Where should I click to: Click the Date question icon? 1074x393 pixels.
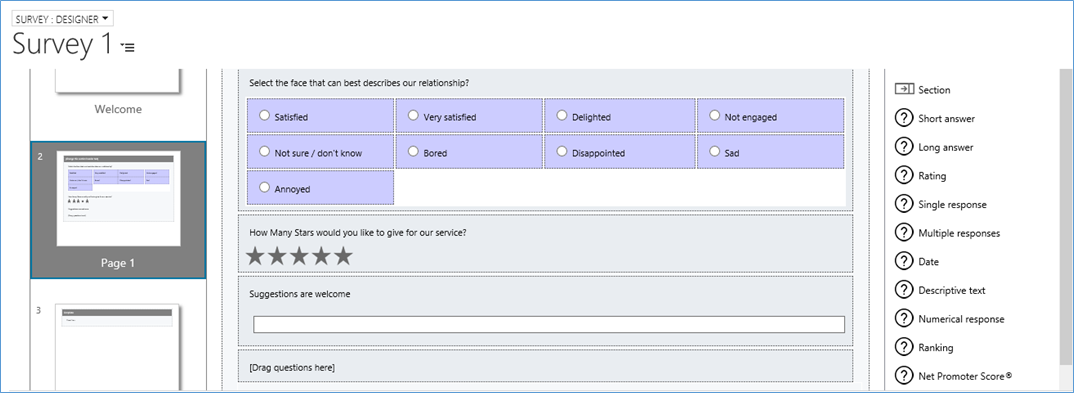tap(904, 262)
